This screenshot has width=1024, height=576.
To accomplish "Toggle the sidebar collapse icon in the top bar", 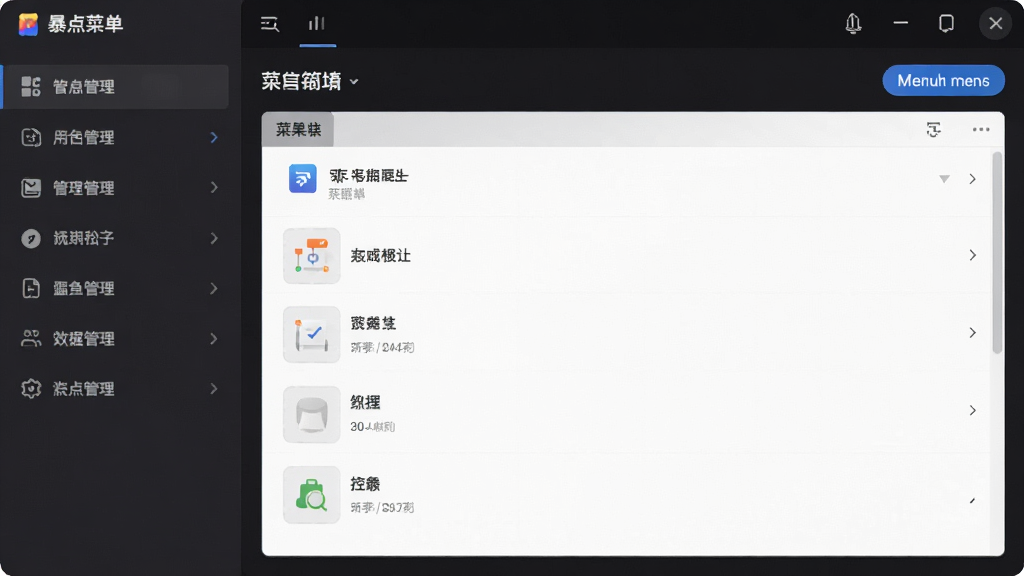I will point(270,24).
